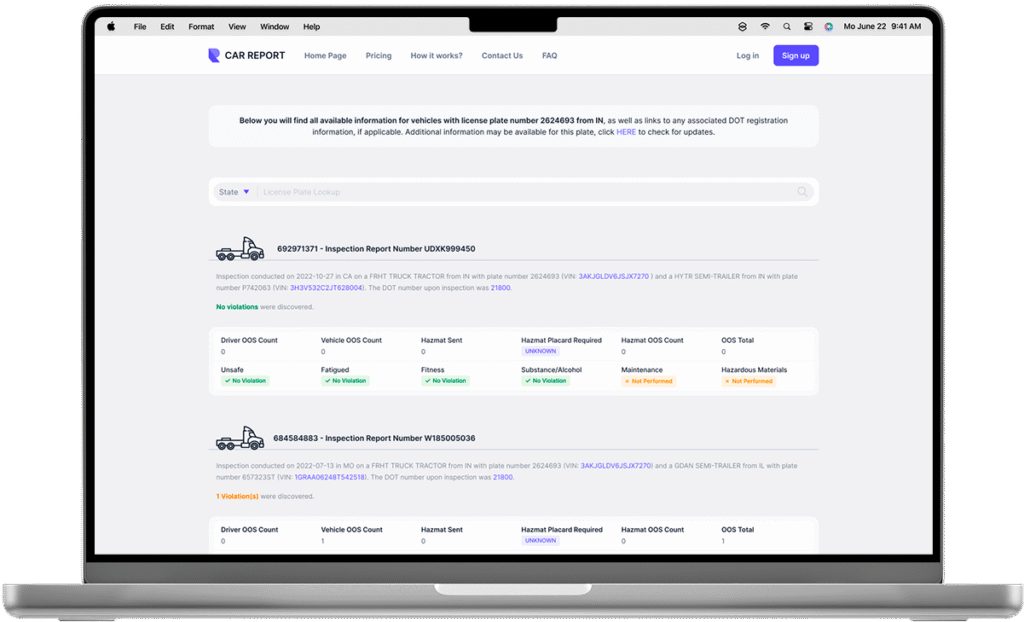Open the FAQ navigation link
Viewport: 1024px width, 622px height.
pyautogui.click(x=549, y=56)
